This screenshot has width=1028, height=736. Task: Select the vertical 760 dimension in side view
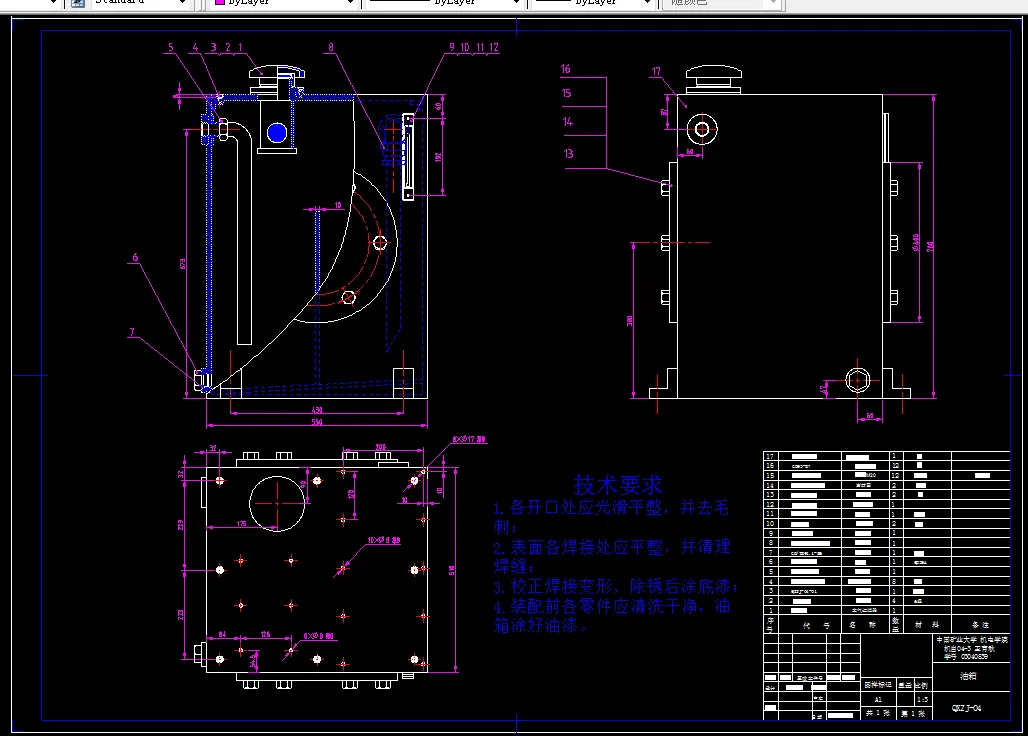point(930,246)
